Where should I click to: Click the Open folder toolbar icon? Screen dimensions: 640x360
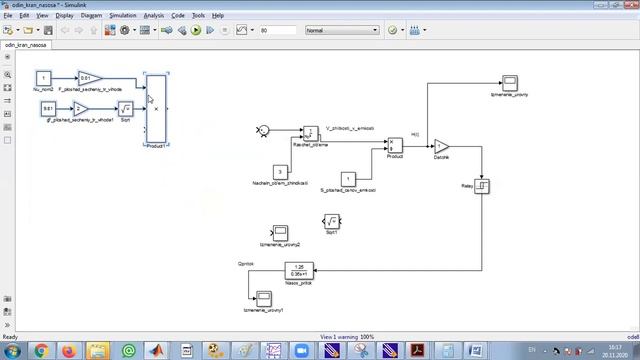(28, 30)
